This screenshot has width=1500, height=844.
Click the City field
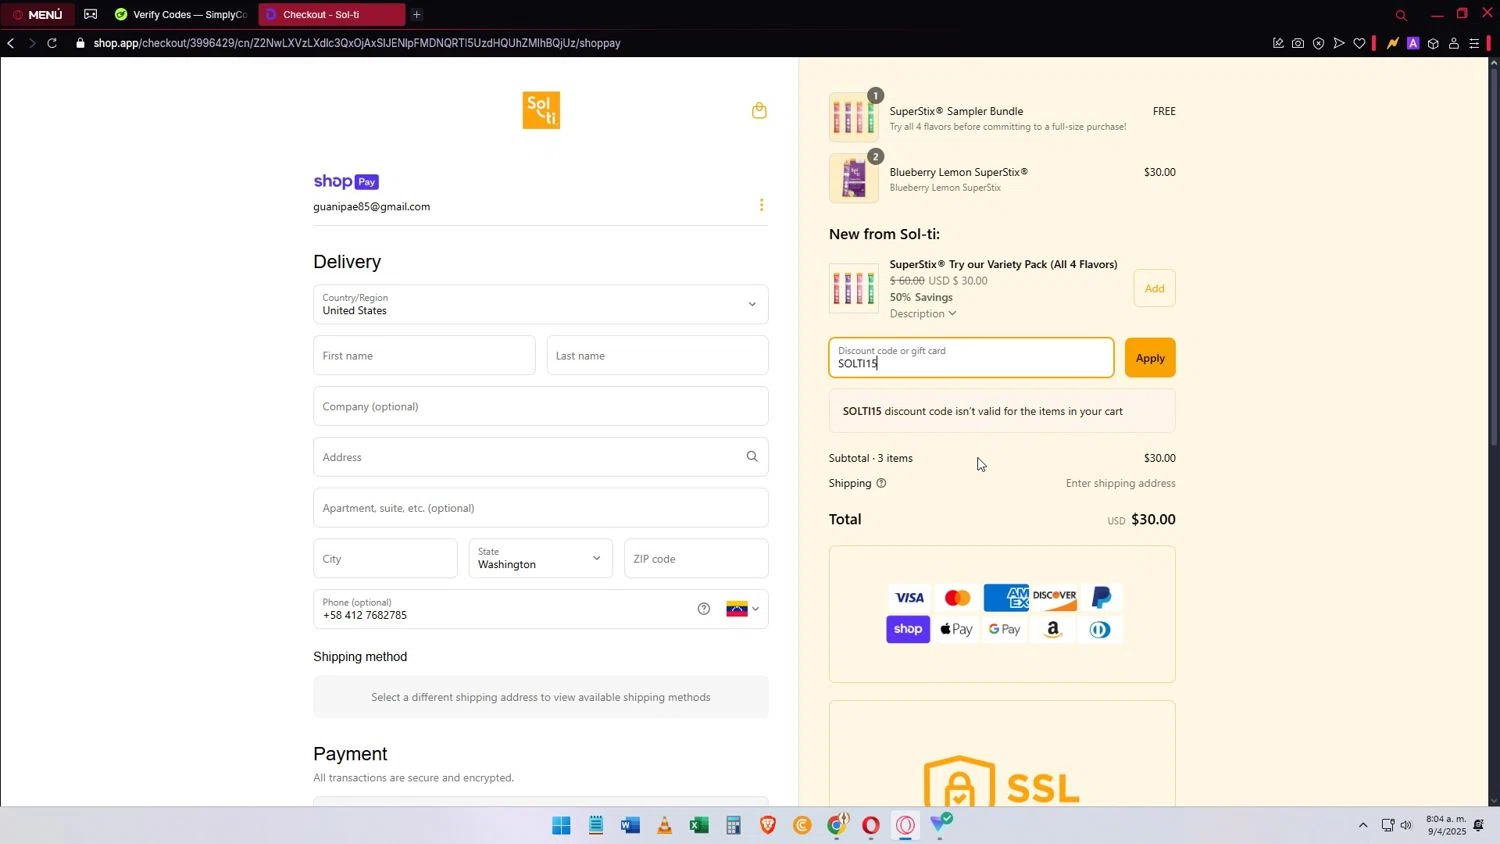point(385,558)
